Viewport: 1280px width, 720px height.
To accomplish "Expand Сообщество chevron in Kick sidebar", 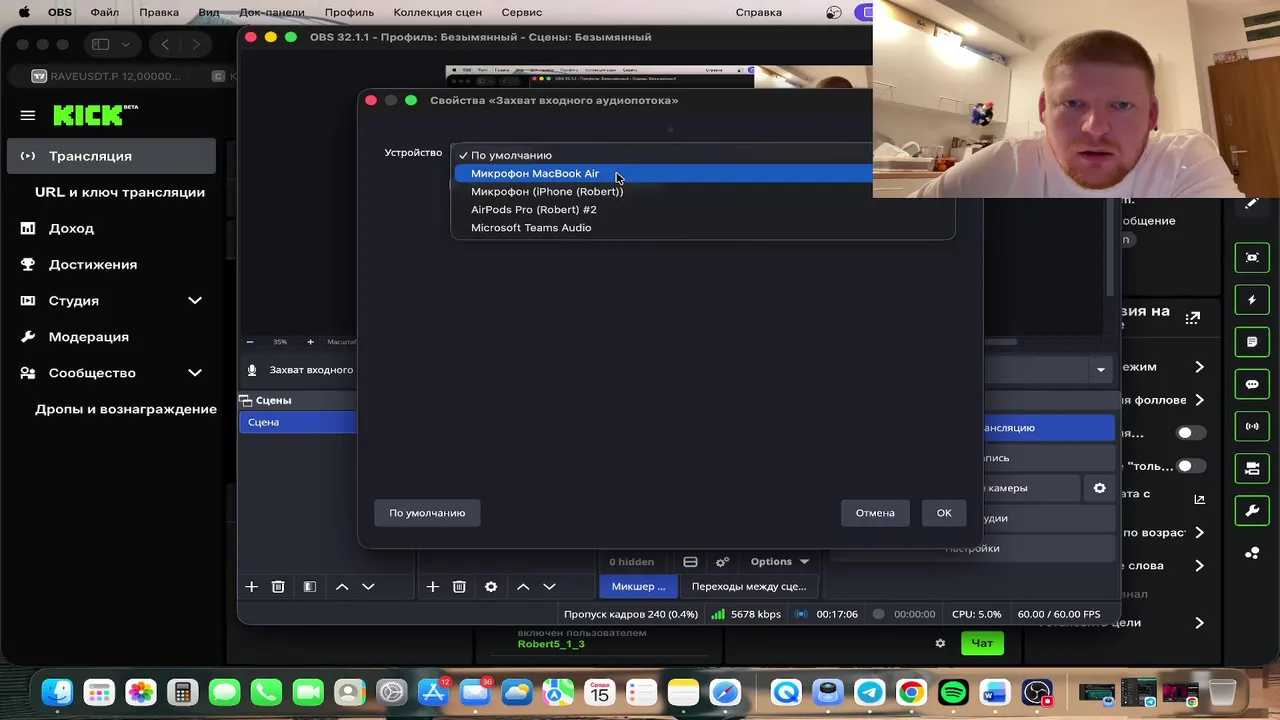I will pos(195,373).
